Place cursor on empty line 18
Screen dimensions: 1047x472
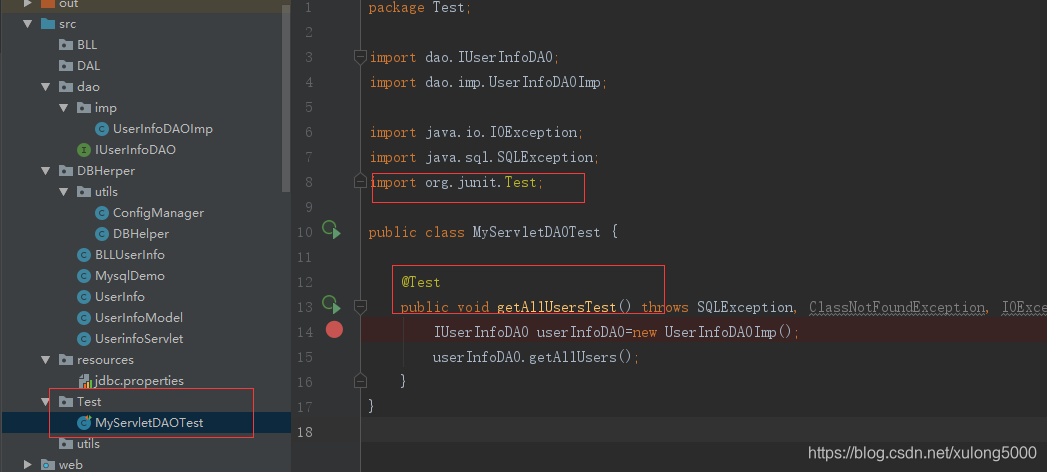coord(704,430)
